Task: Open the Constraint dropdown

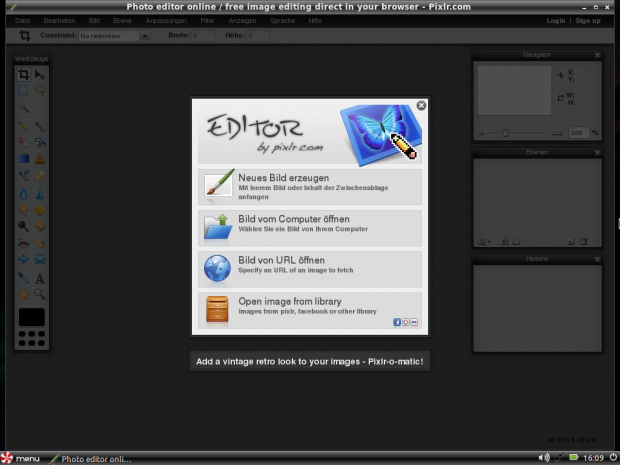Action: click(x=145, y=36)
